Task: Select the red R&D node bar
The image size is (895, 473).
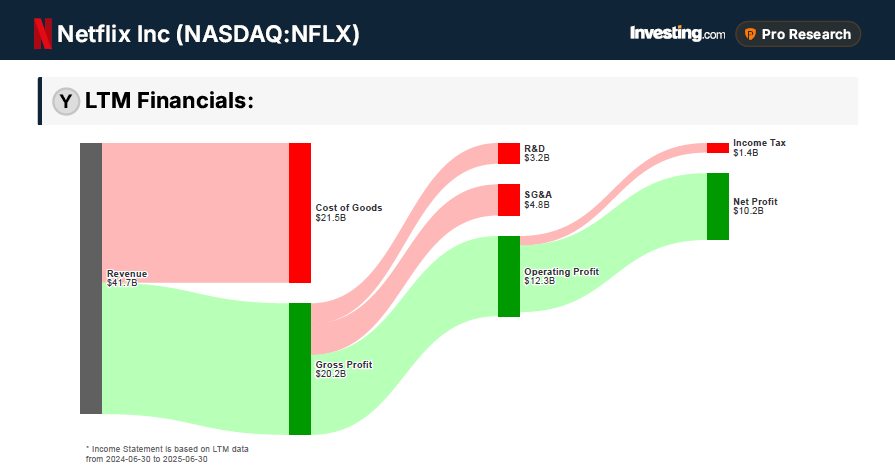Action: click(x=509, y=154)
